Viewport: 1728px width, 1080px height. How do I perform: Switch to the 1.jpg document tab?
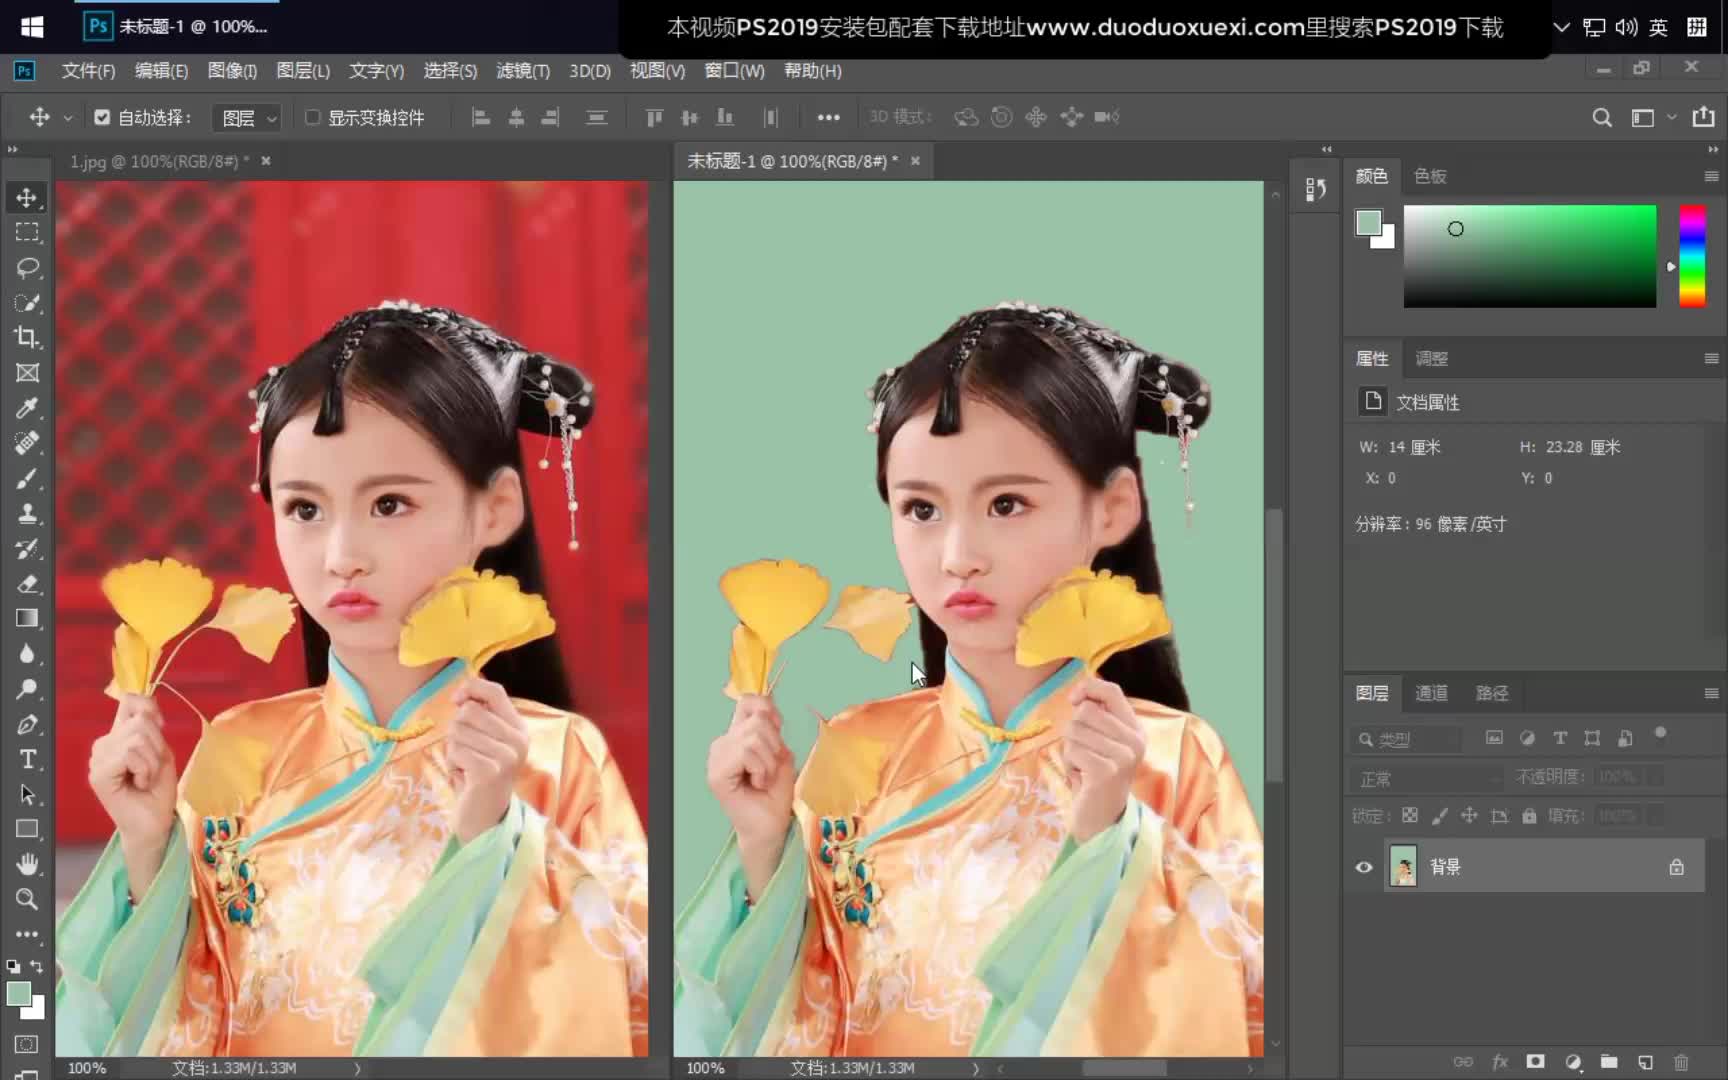point(160,161)
